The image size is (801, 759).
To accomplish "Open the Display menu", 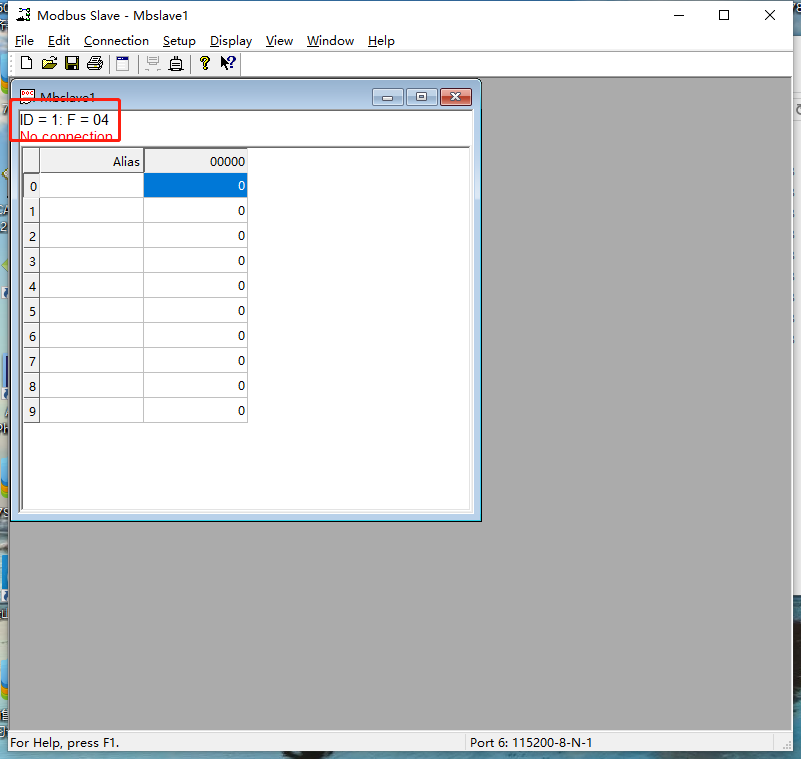I will 231,41.
